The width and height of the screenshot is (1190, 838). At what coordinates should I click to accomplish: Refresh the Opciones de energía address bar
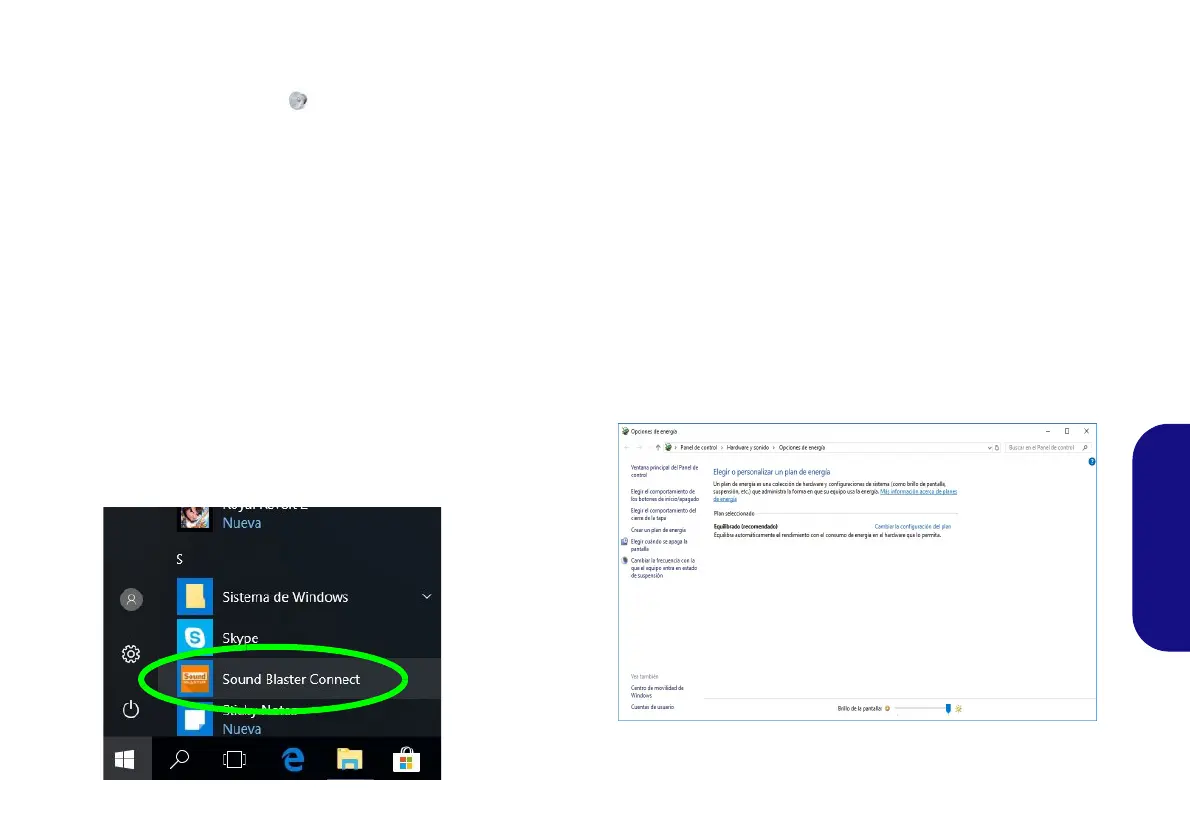pos(997,448)
